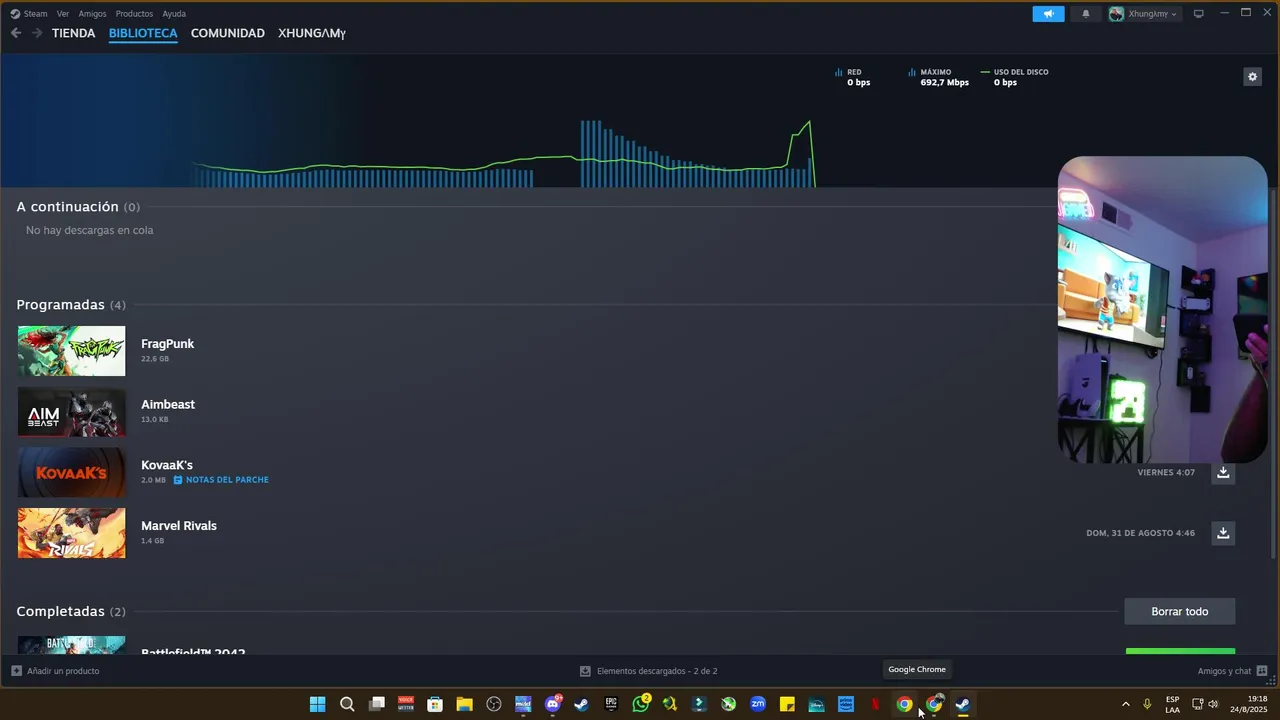The width and height of the screenshot is (1280, 720).
Task: Click the MÁXIMO 692,7 Mbps legend
Action: (938, 77)
